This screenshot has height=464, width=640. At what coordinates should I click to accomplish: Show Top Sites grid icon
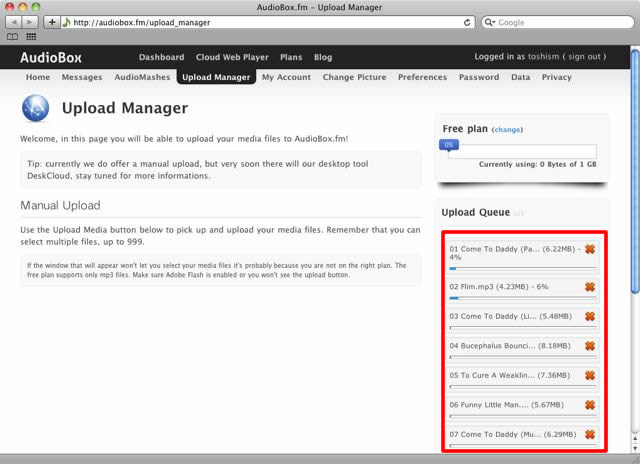pos(31,37)
